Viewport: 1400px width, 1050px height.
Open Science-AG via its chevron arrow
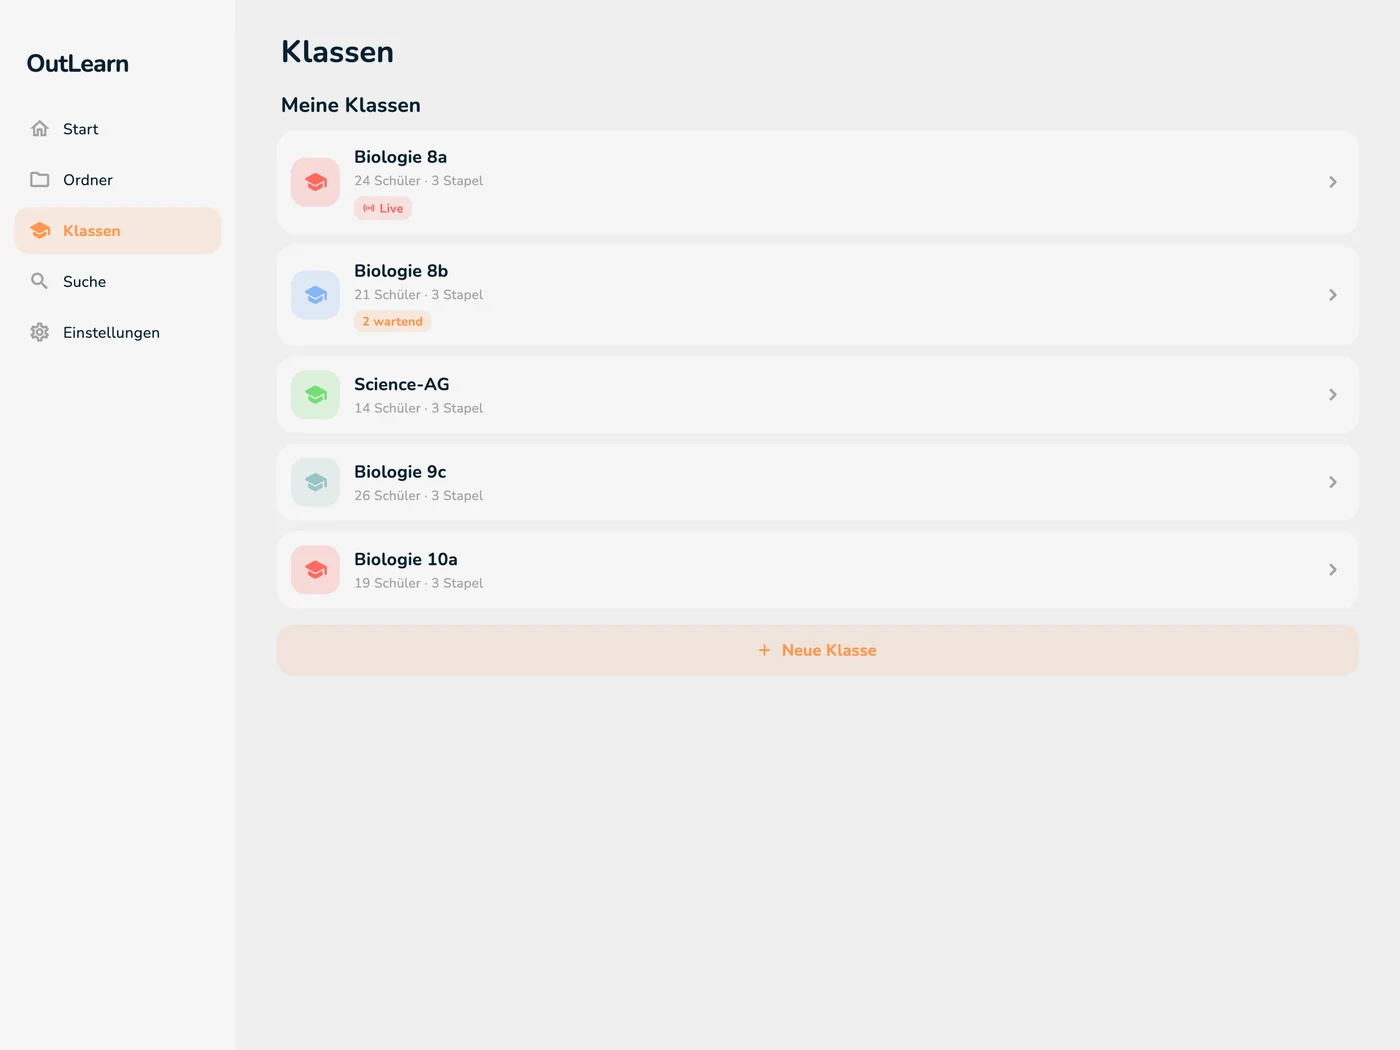(x=1333, y=395)
